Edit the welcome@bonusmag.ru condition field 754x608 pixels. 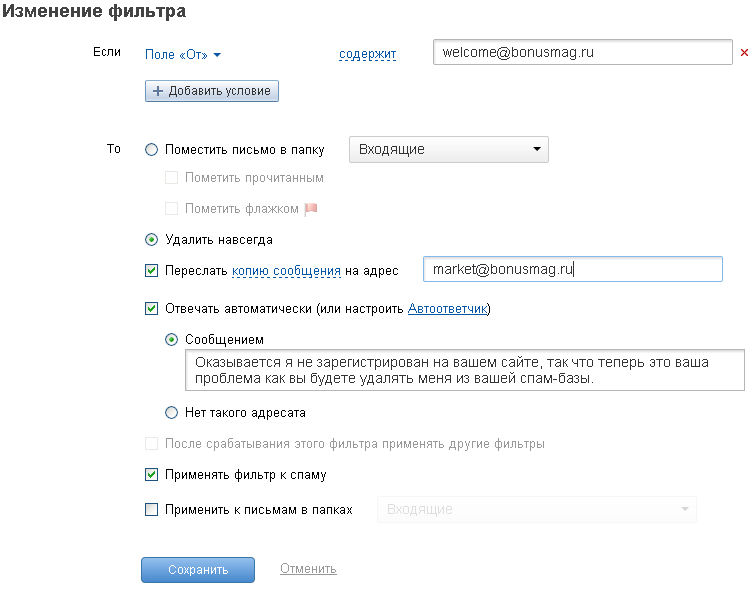click(x=582, y=52)
